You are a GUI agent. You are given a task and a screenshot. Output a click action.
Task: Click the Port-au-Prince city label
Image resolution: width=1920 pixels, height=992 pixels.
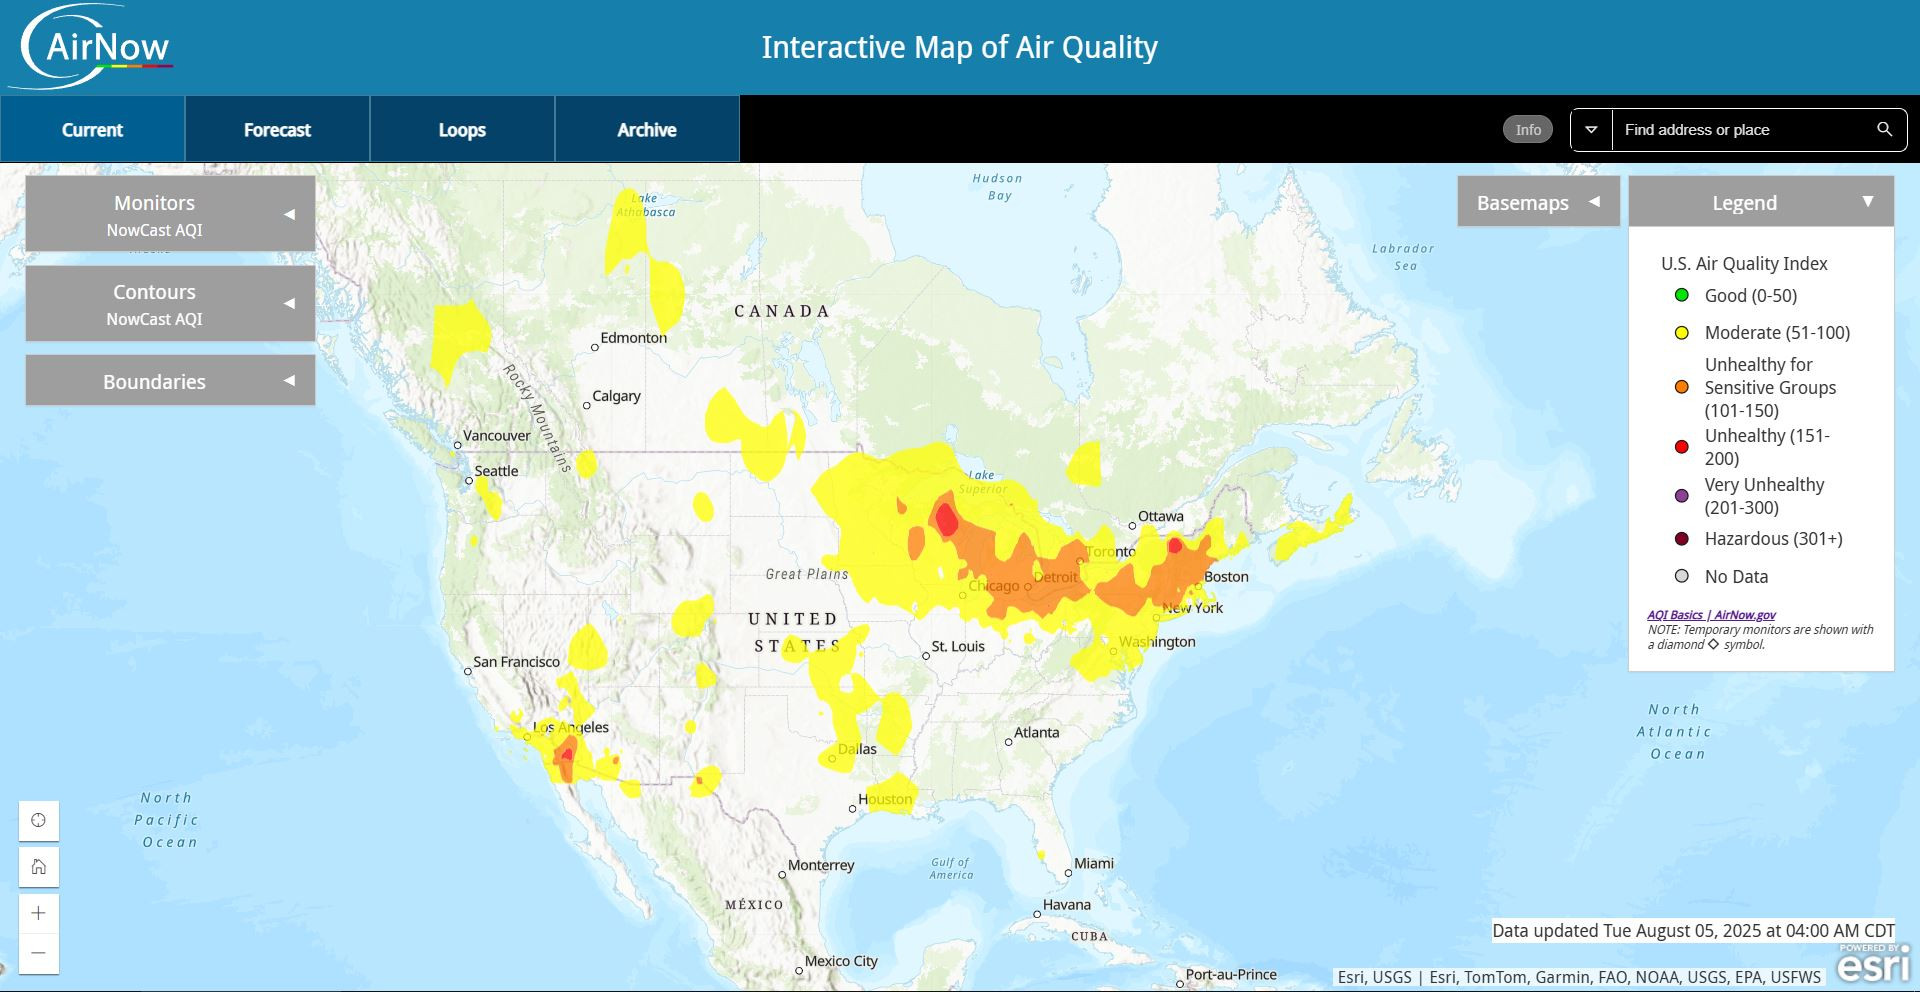(1231, 975)
